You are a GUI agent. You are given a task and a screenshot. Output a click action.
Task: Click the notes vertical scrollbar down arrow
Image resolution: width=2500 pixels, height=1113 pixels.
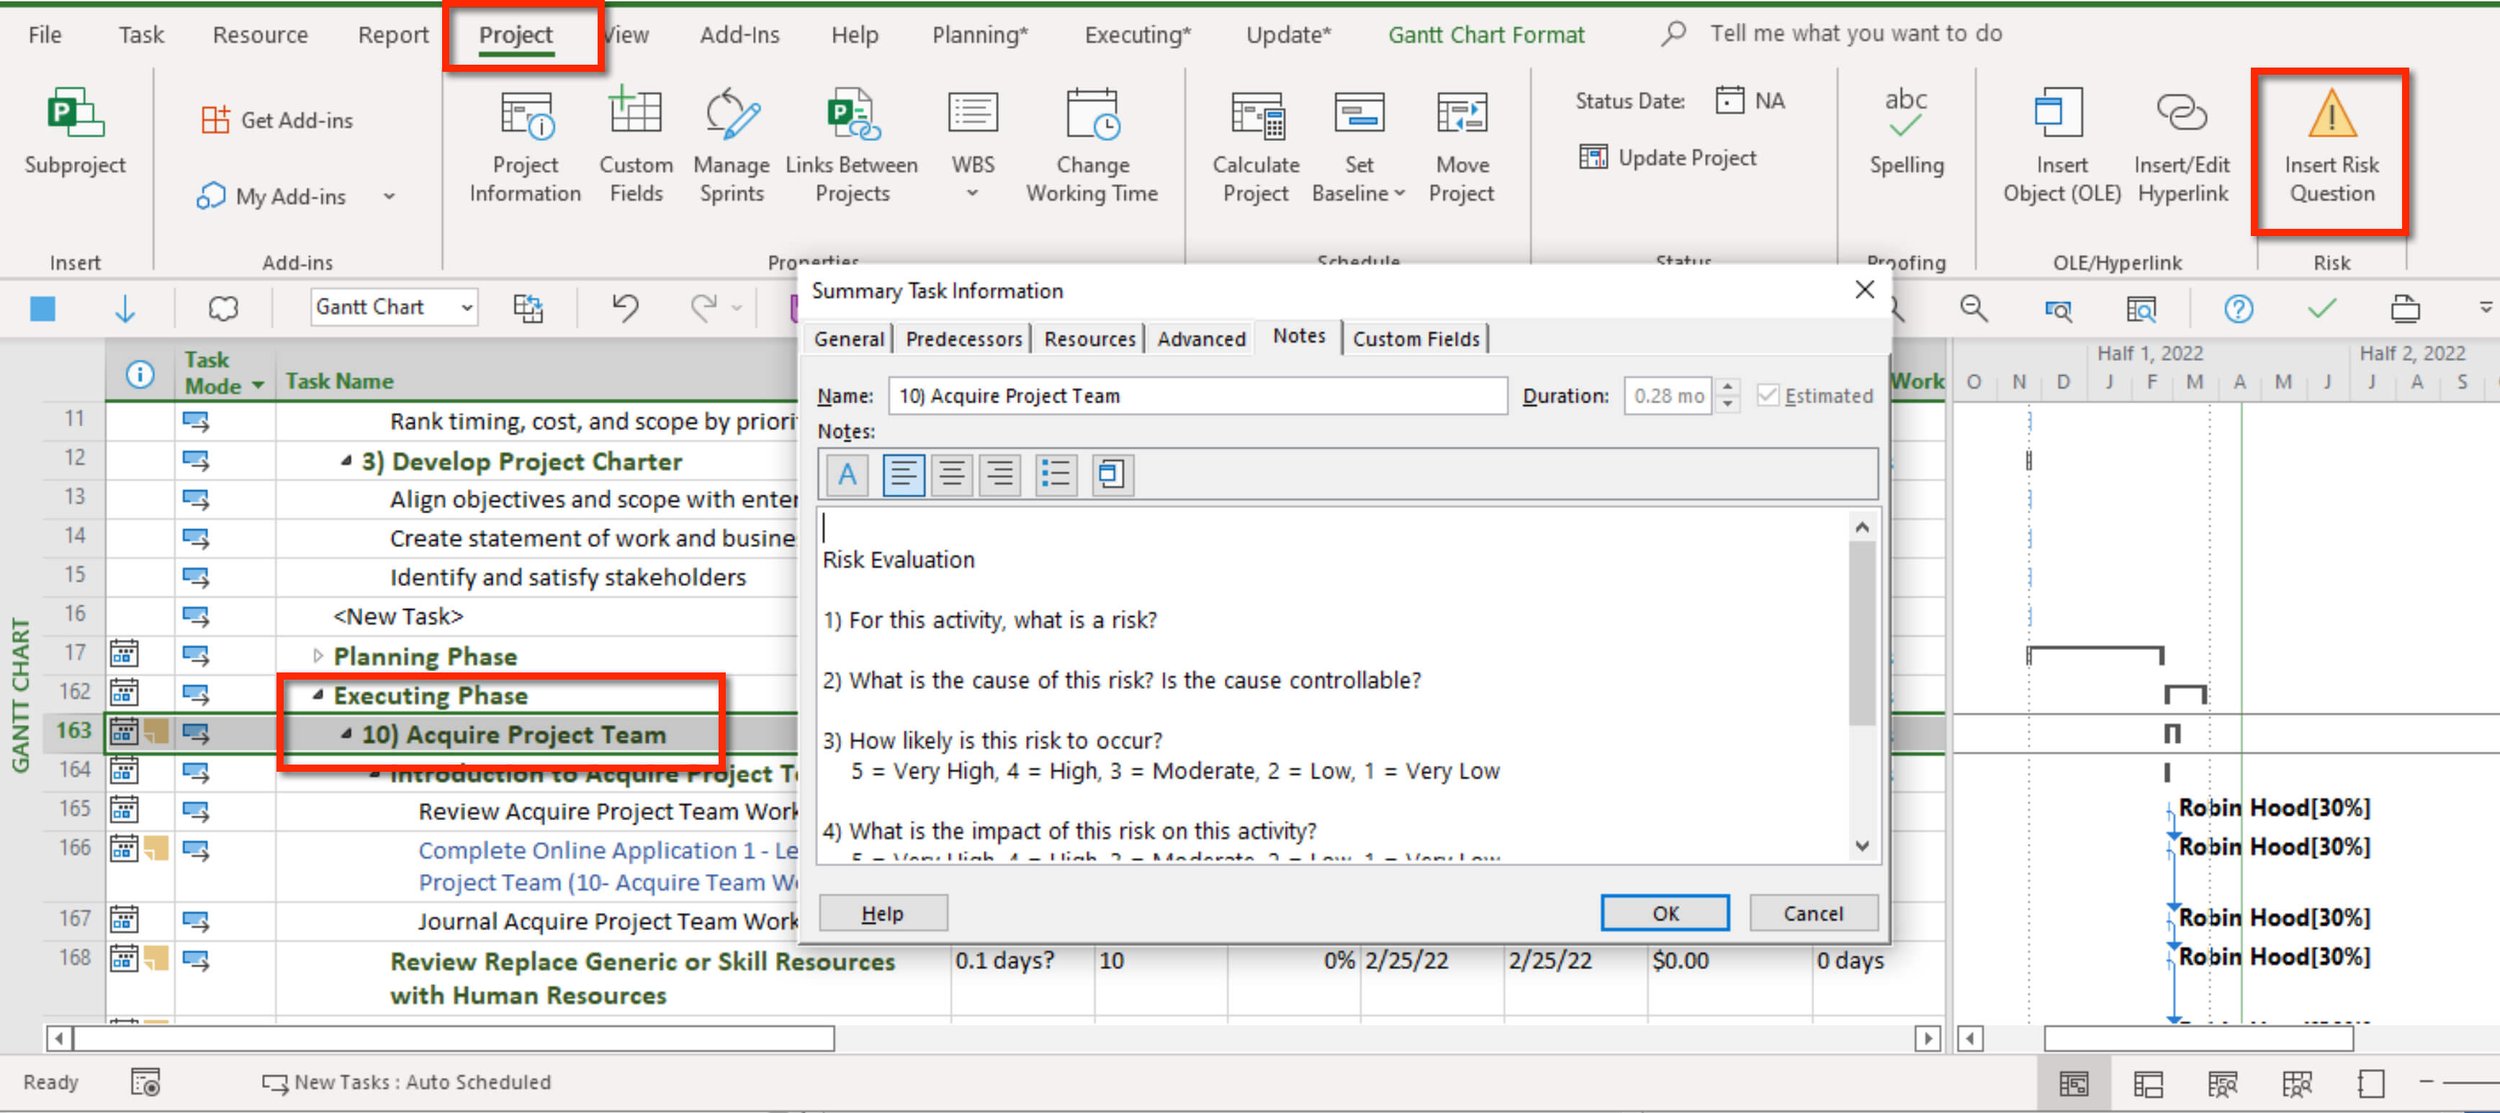pos(1861,846)
